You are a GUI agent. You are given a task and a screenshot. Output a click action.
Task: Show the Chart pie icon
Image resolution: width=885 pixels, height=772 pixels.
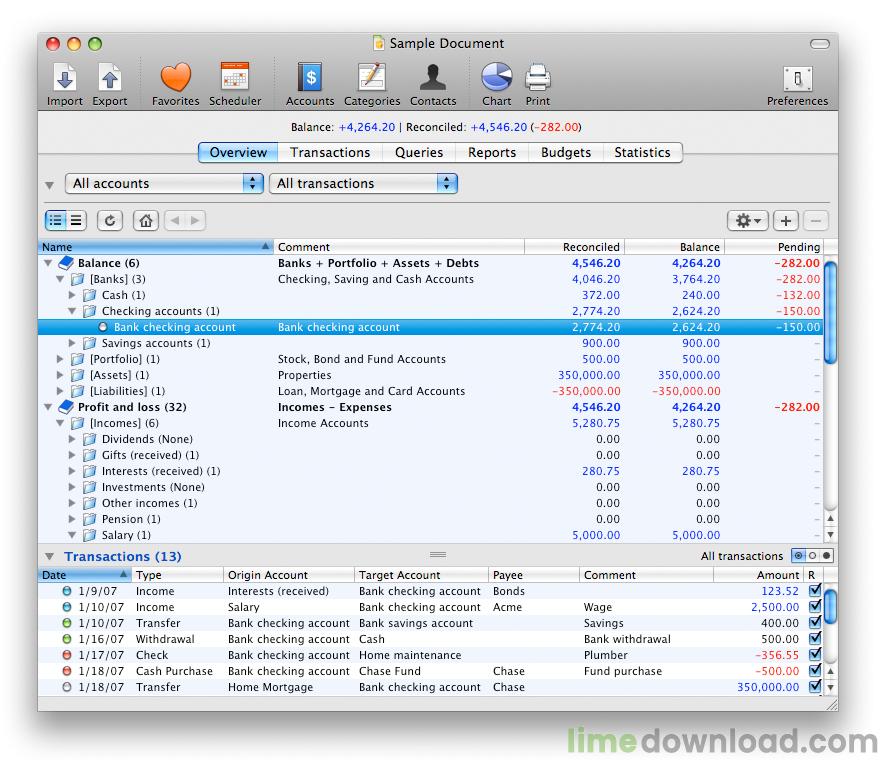tap(497, 77)
